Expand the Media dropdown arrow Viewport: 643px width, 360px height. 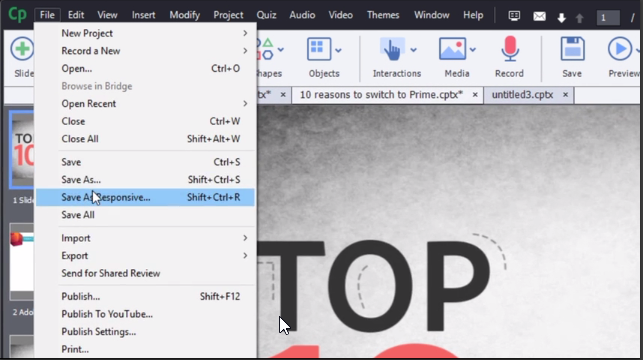[x=473, y=50]
